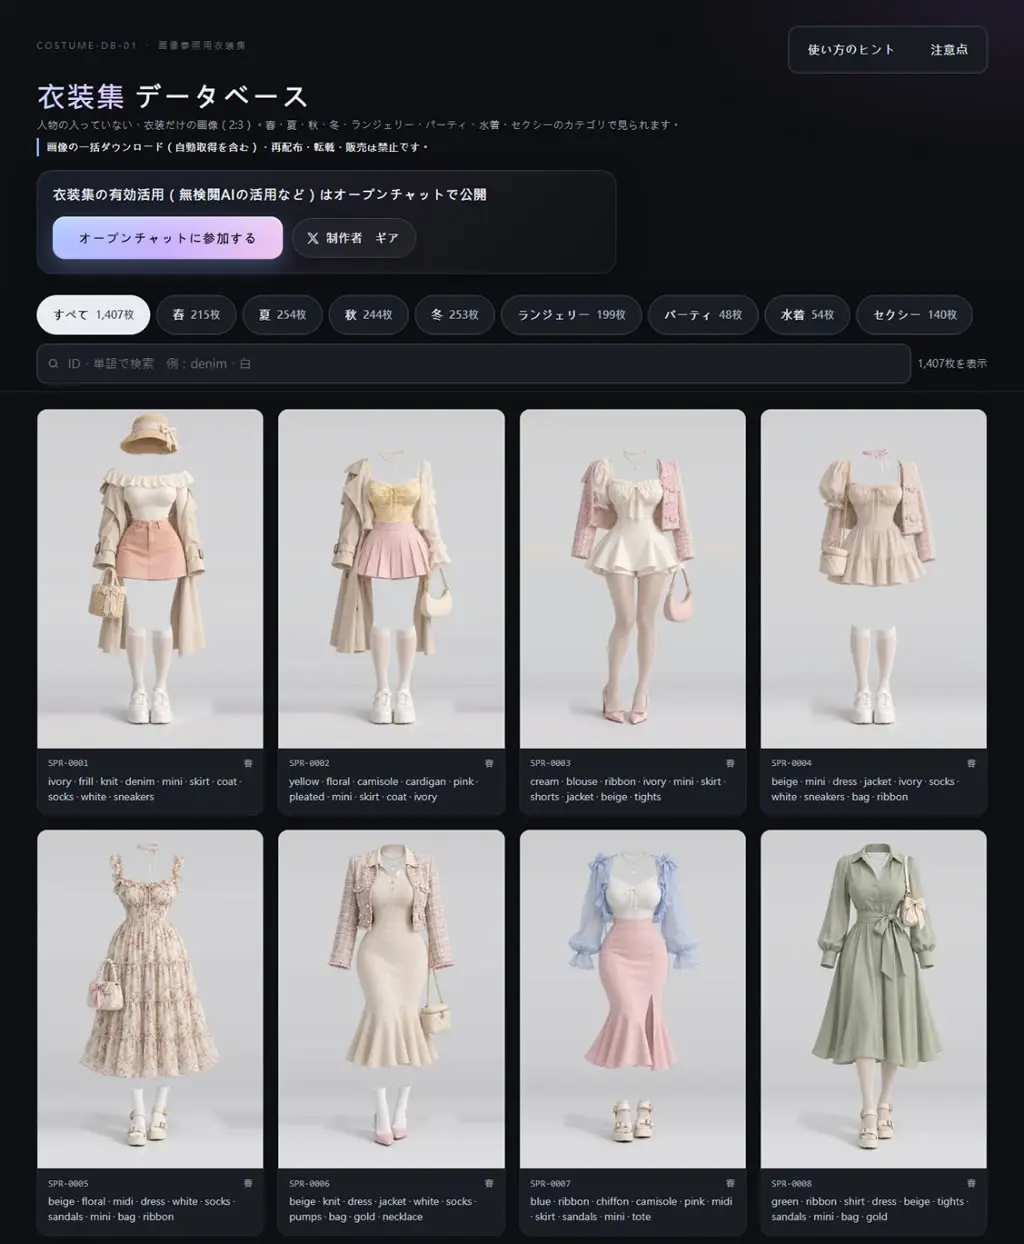
Task: Click the COSTUME-DB-01 header label
Action: (x=86, y=46)
